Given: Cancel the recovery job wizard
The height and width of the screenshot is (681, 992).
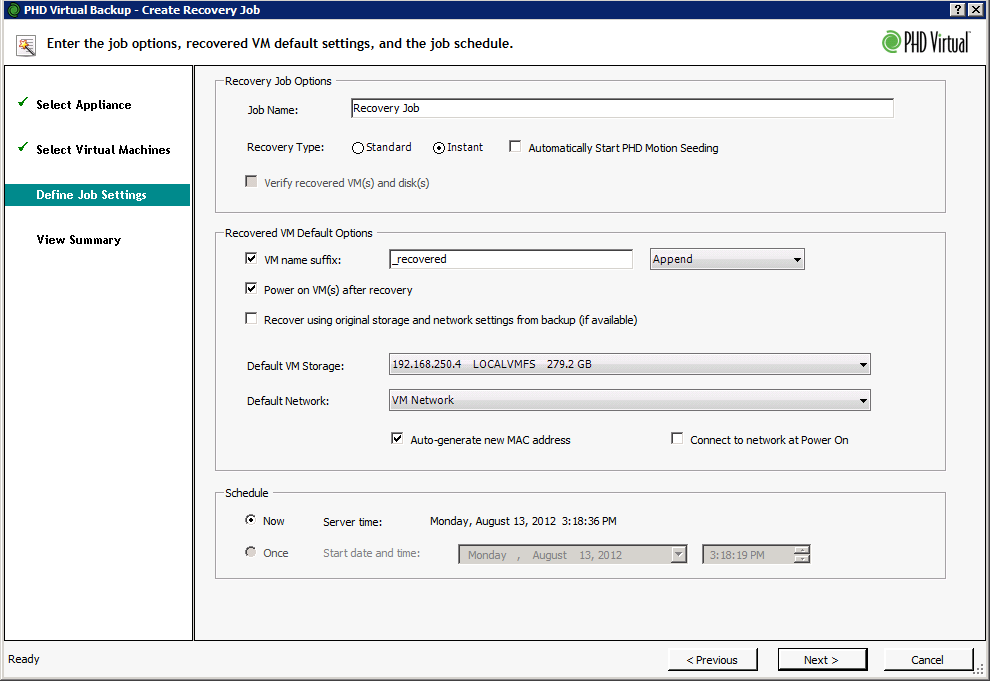Looking at the screenshot, I should click(x=927, y=659).
